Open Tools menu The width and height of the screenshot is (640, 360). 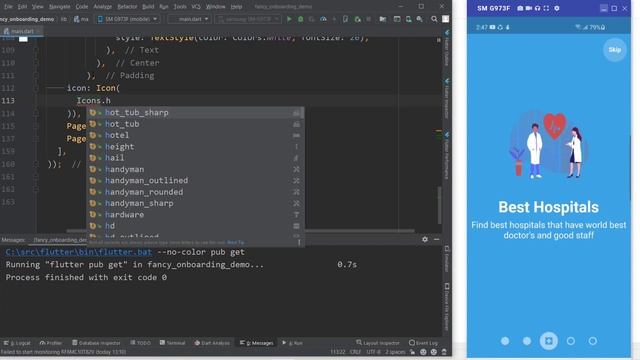(180, 7)
